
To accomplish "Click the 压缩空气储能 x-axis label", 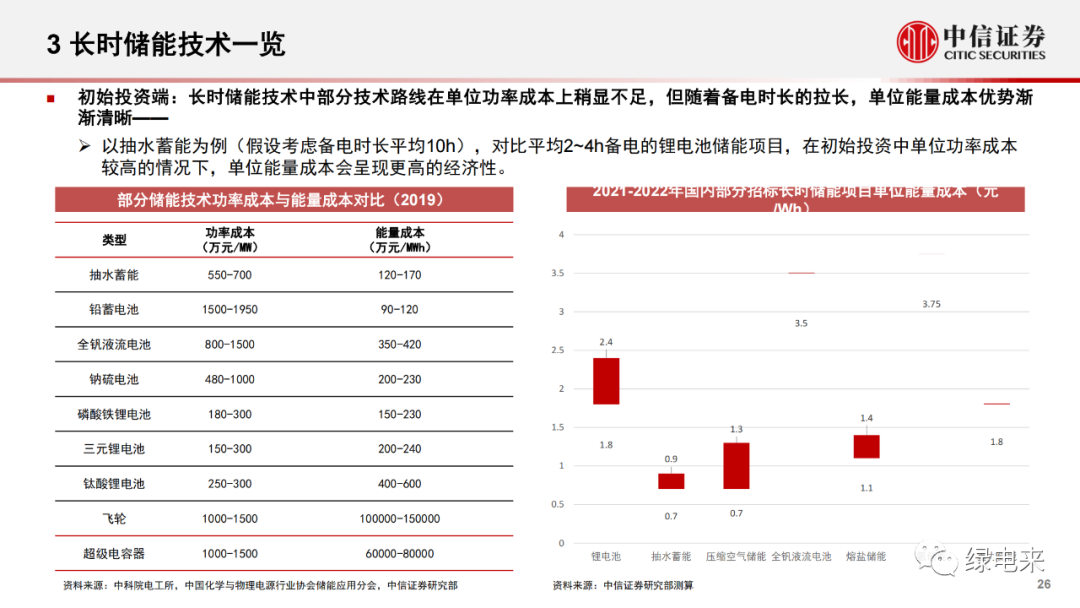I will coord(736,556).
